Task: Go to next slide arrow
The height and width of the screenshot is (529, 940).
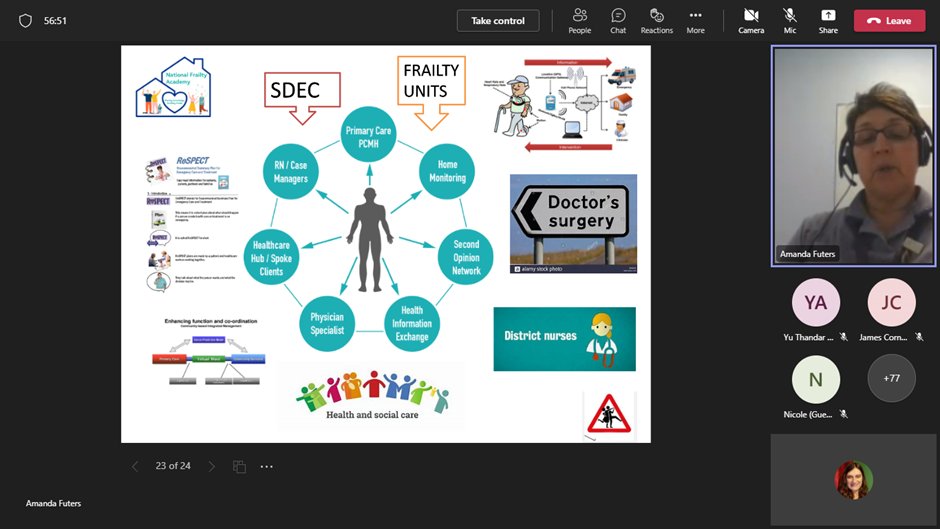Action: coord(211,466)
